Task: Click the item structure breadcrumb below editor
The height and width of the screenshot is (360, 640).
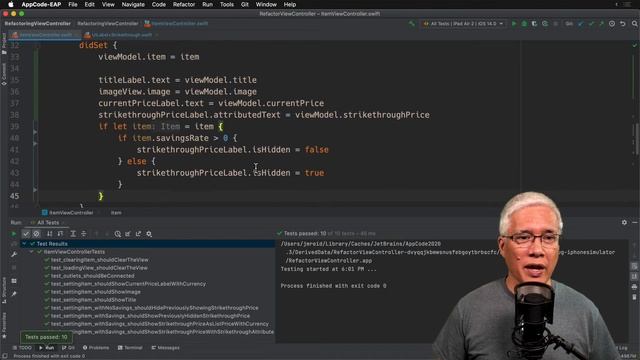Action: (x=116, y=213)
